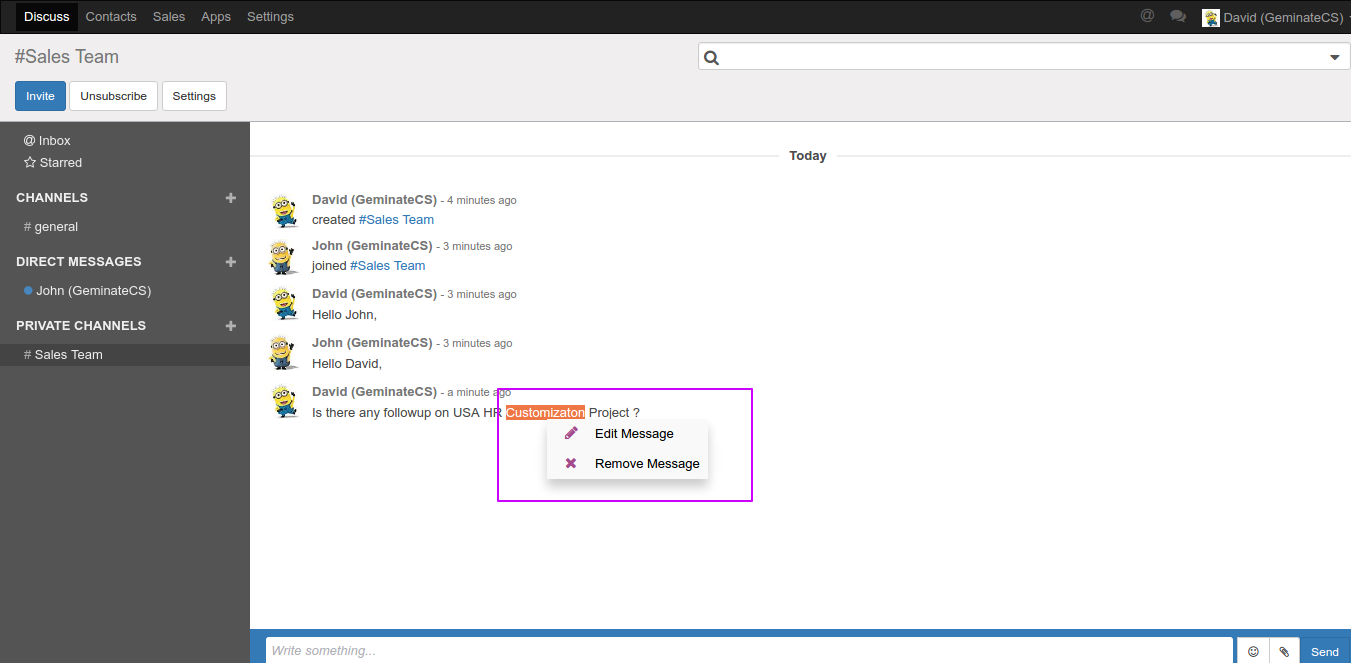Click the Send button
The height and width of the screenshot is (663, 1351).
[x=1325, y=652]
